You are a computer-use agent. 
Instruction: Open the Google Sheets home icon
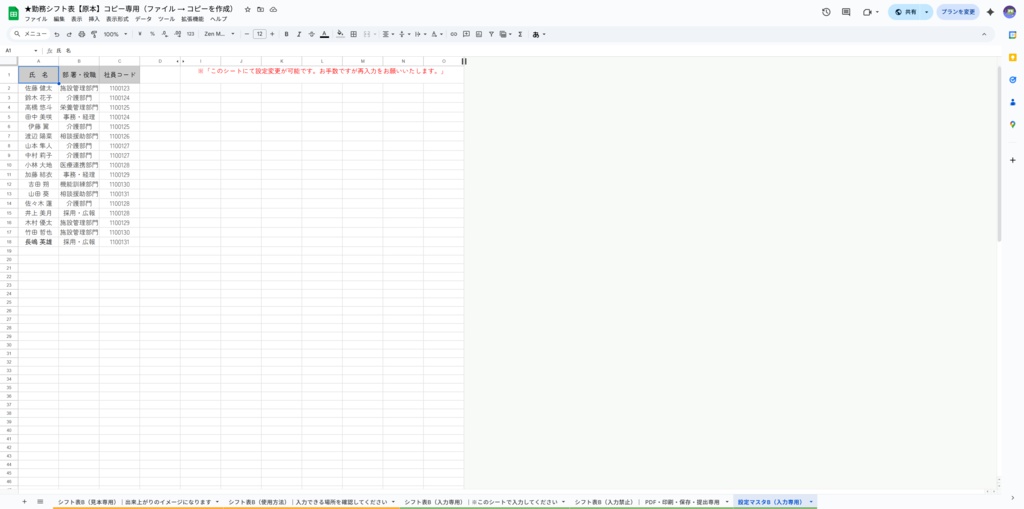click(13, 12)
